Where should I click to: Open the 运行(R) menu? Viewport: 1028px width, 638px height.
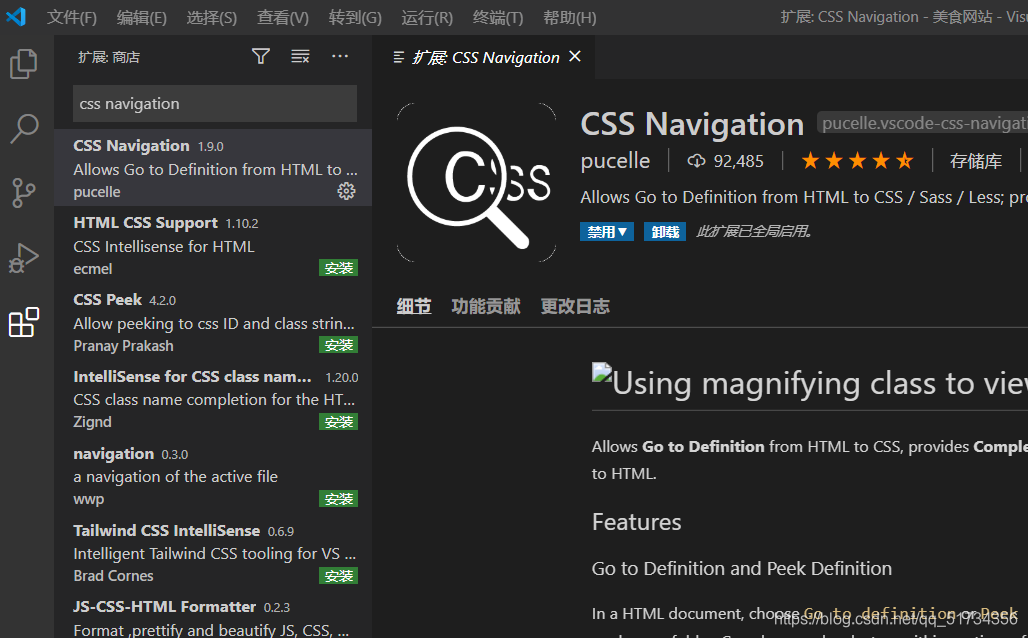click(427, 17)
